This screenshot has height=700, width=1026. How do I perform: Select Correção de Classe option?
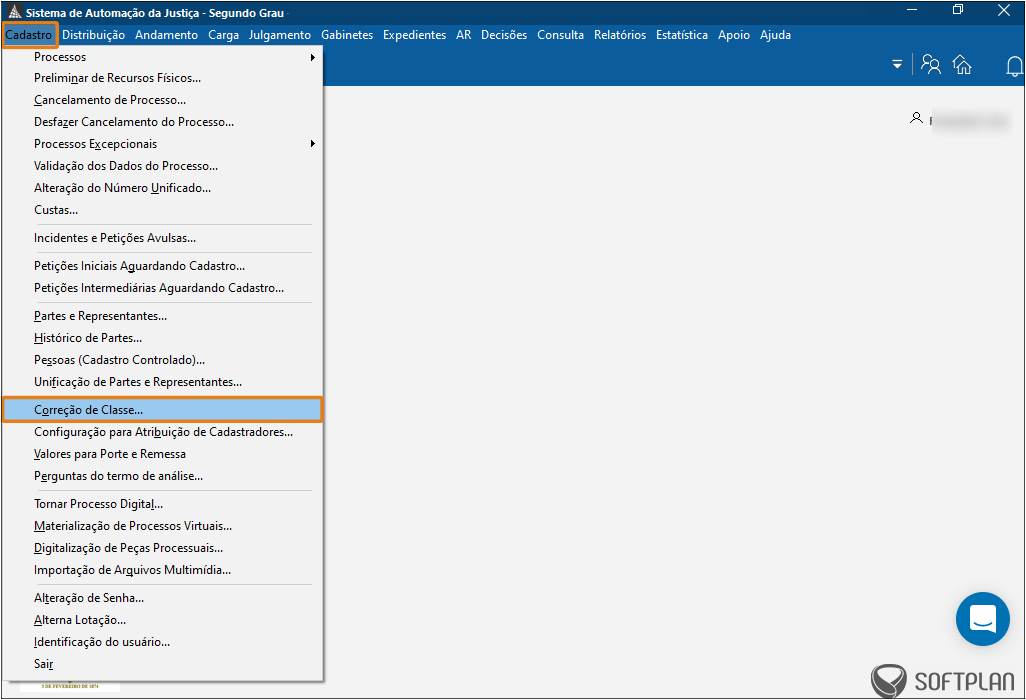[x=162, y=410]
